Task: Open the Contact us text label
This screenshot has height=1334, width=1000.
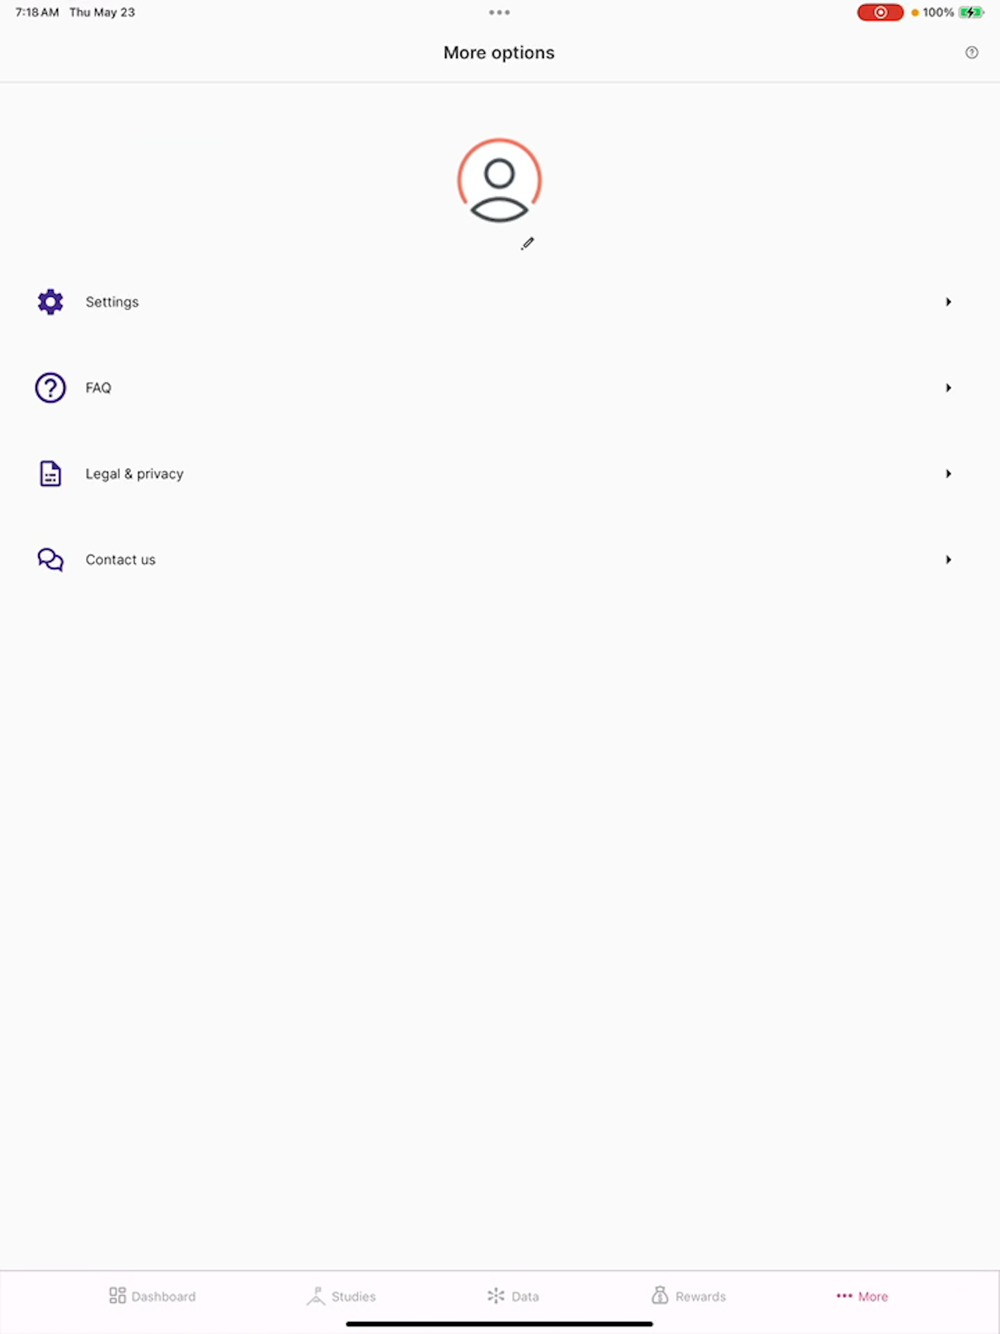Action: pos(120,560)
